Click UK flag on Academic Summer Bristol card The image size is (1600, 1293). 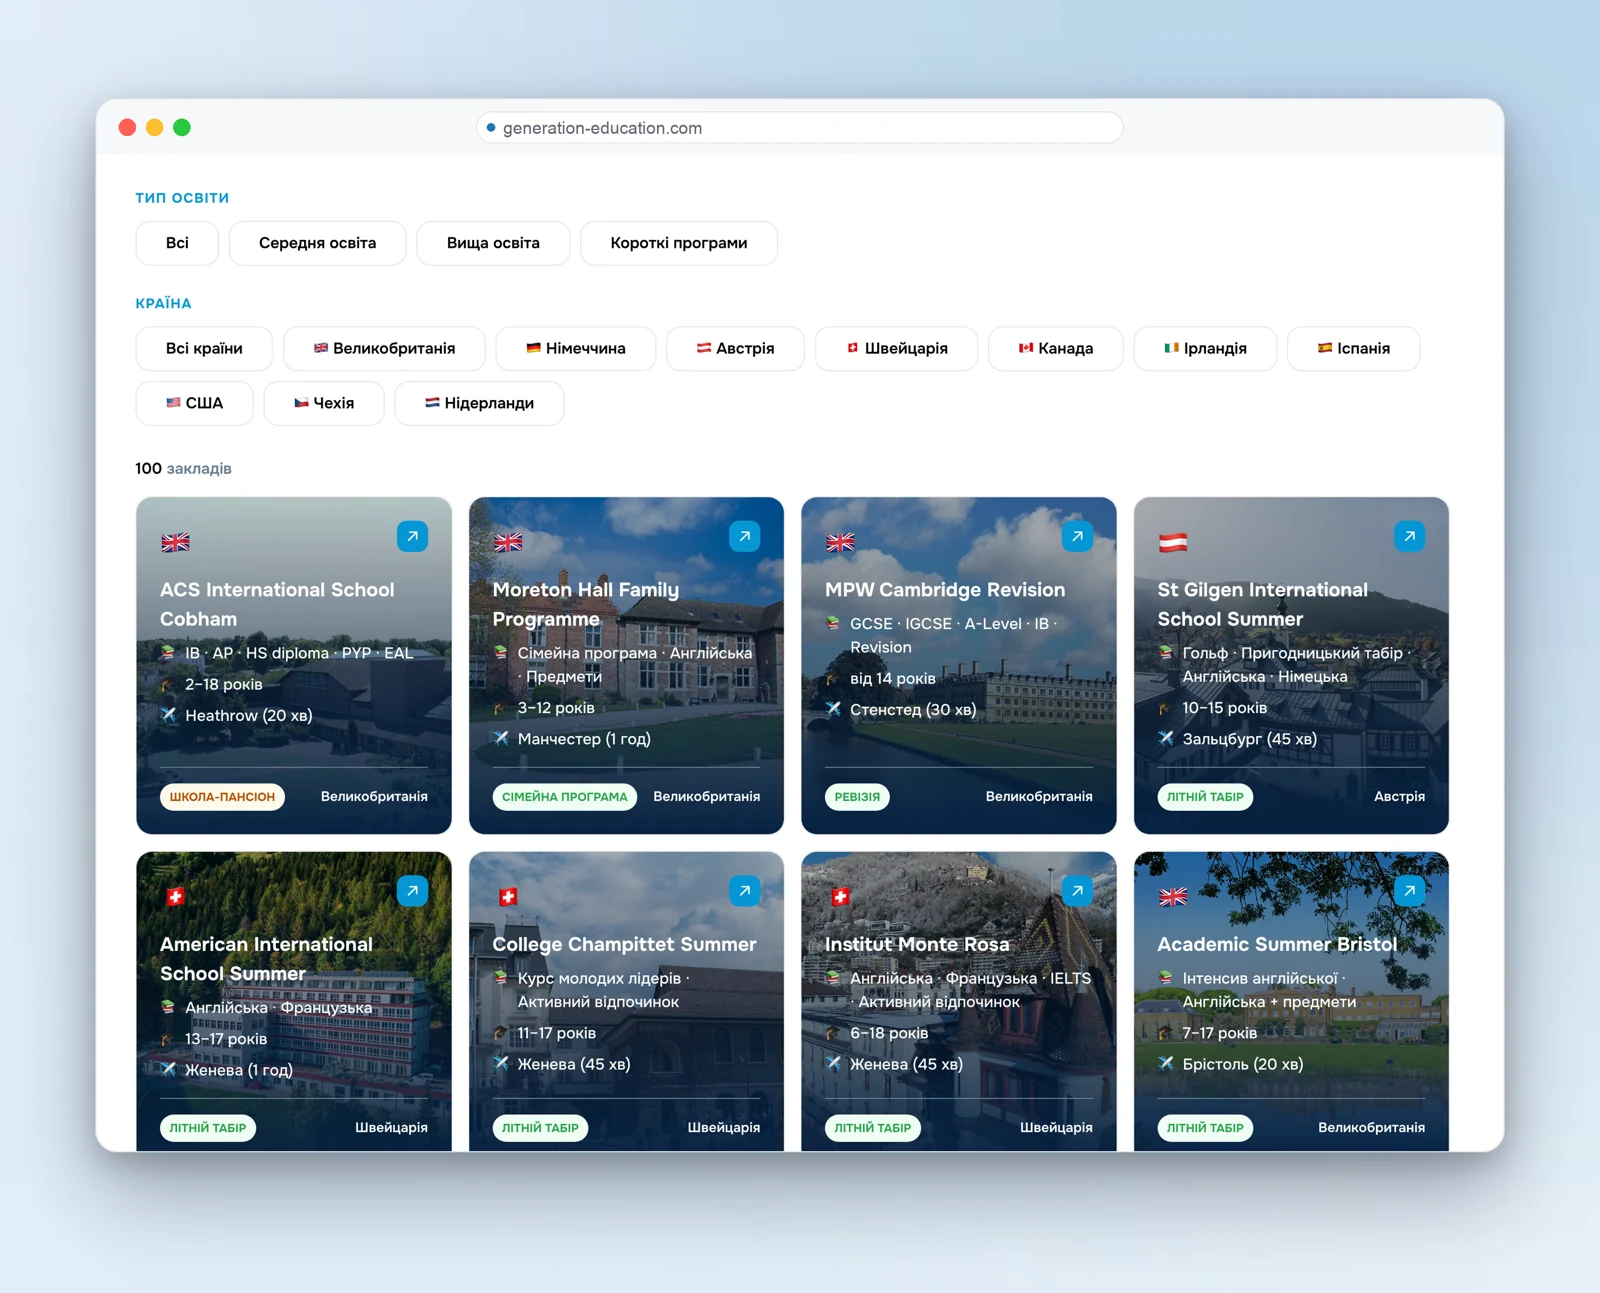pos(1173,897)
